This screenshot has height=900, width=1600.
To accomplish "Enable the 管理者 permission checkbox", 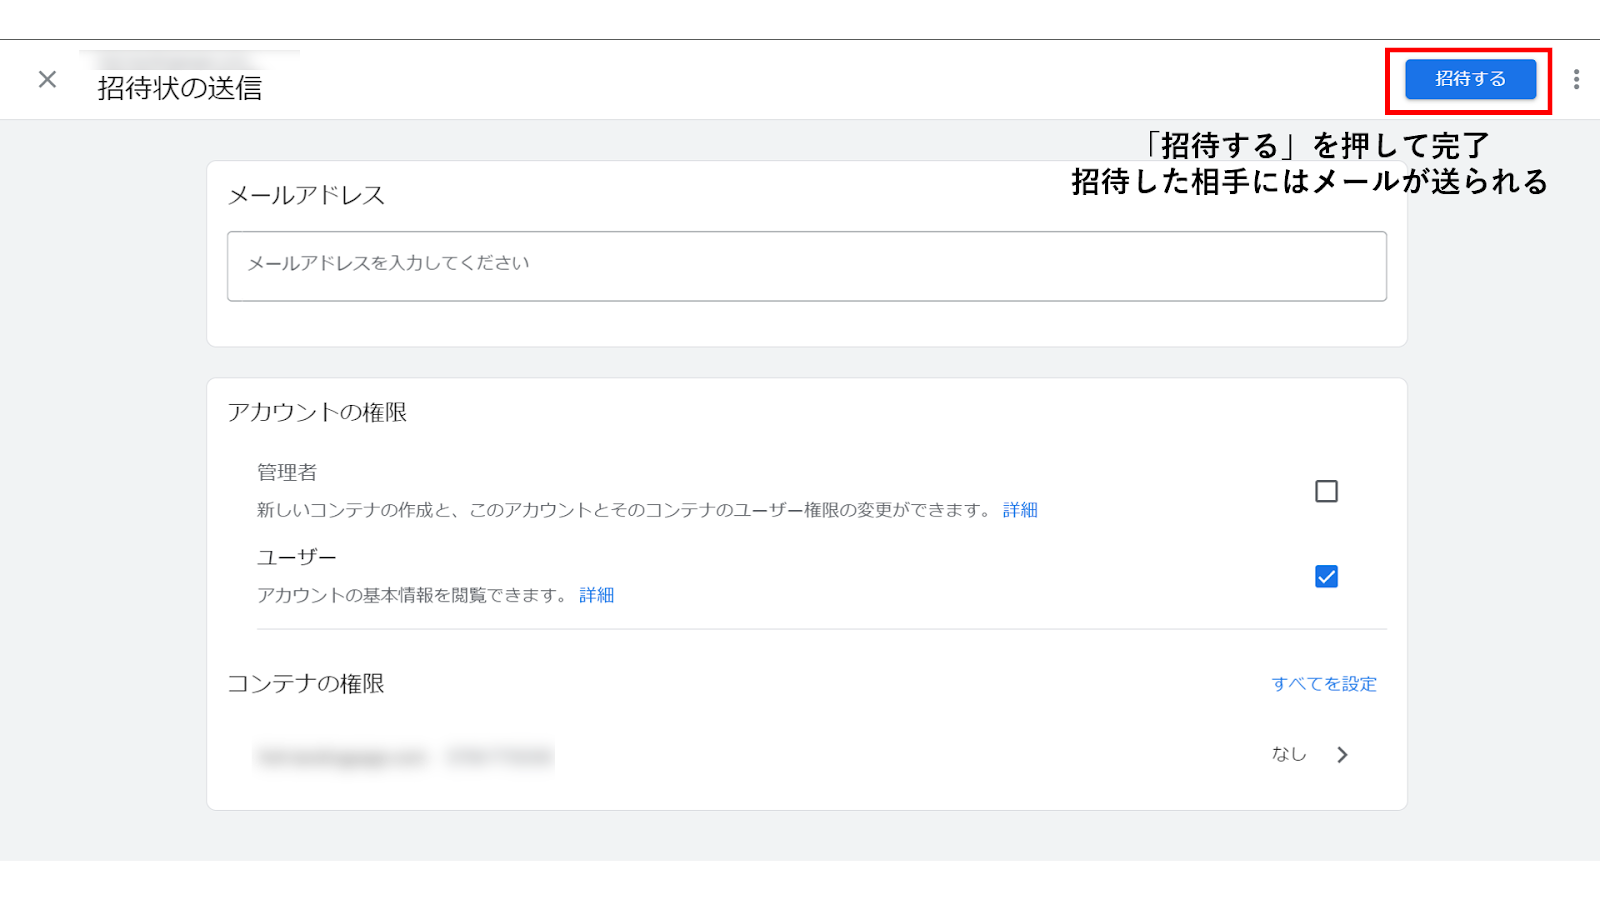I will 1326,491.
